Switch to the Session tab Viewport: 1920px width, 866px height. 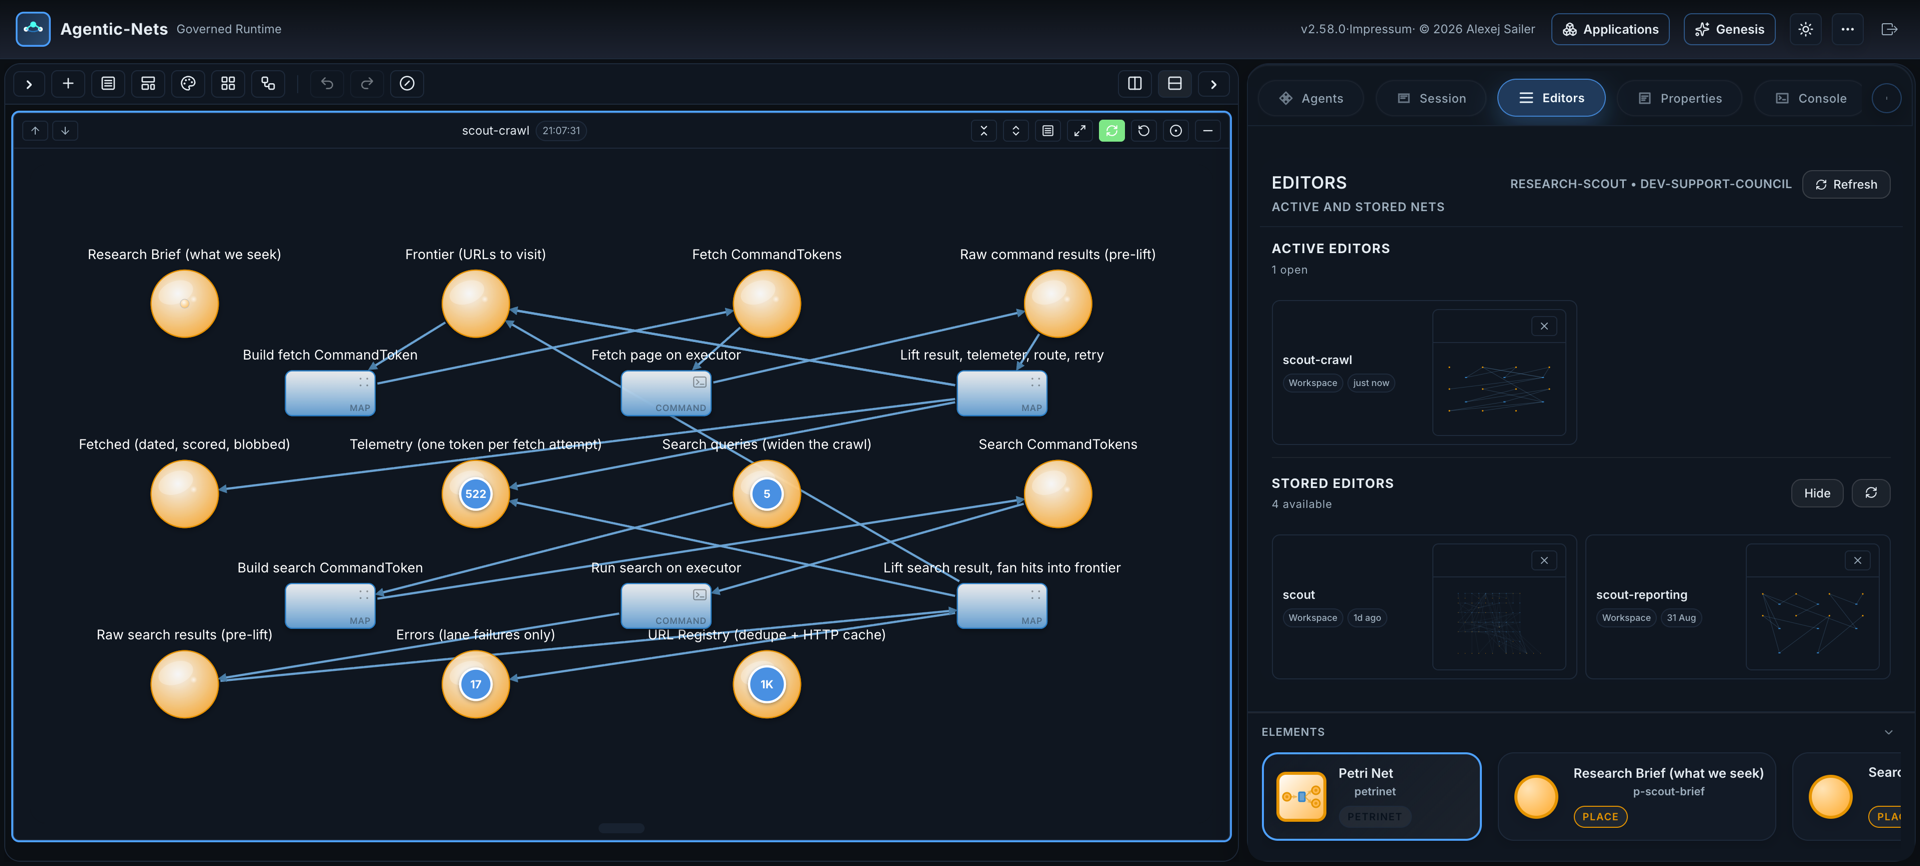coord(1431,98)
